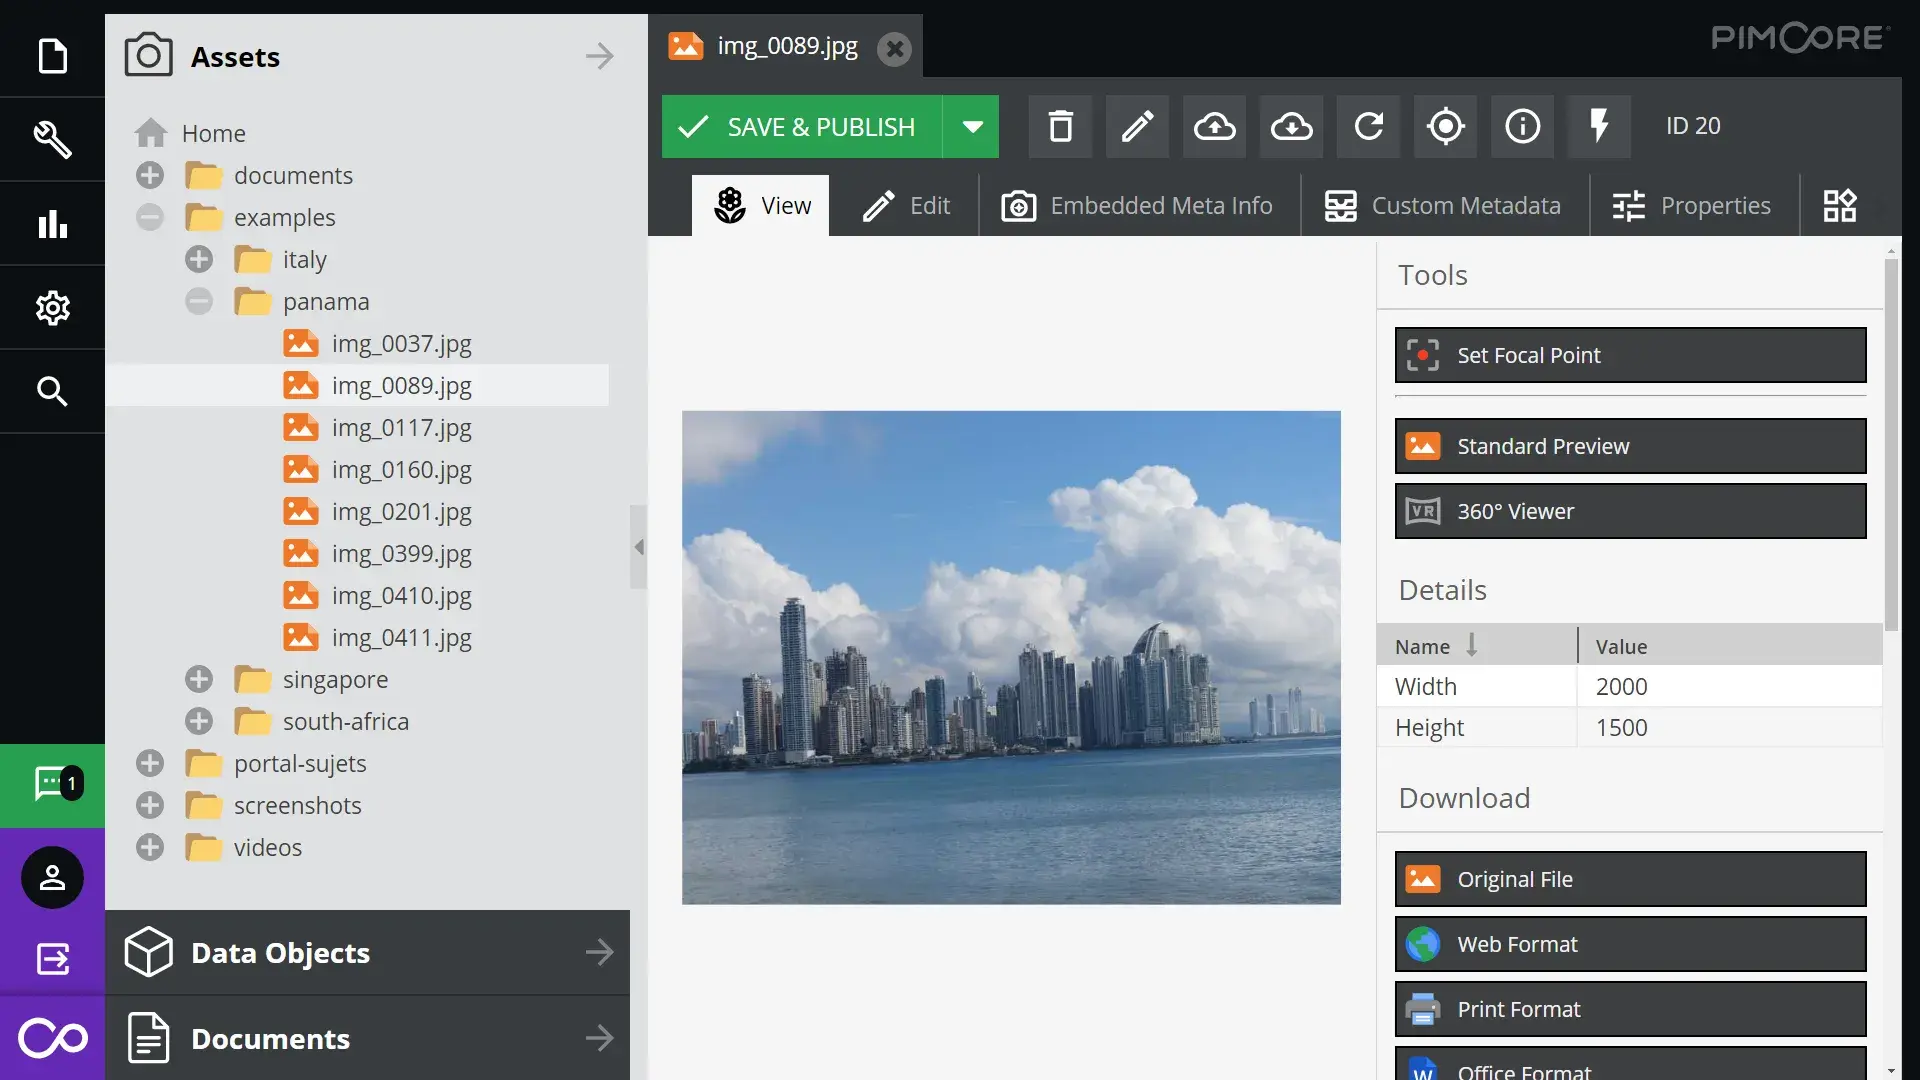
Task: Click the upload to cloud icon
Action: [1215, 125]
